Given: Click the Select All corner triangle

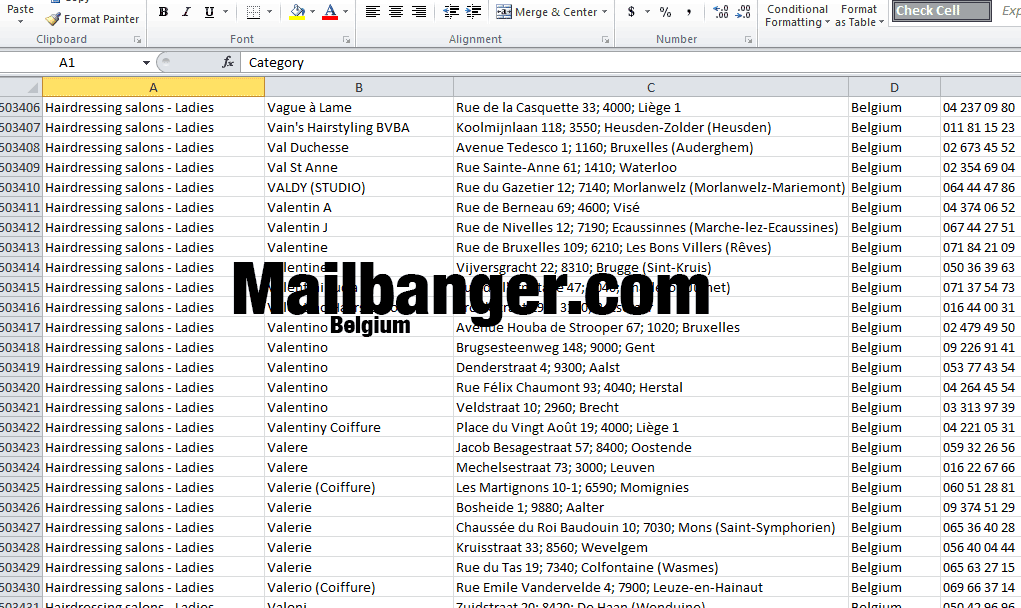Looking at the screenshot, I should [x=31, y=87].
